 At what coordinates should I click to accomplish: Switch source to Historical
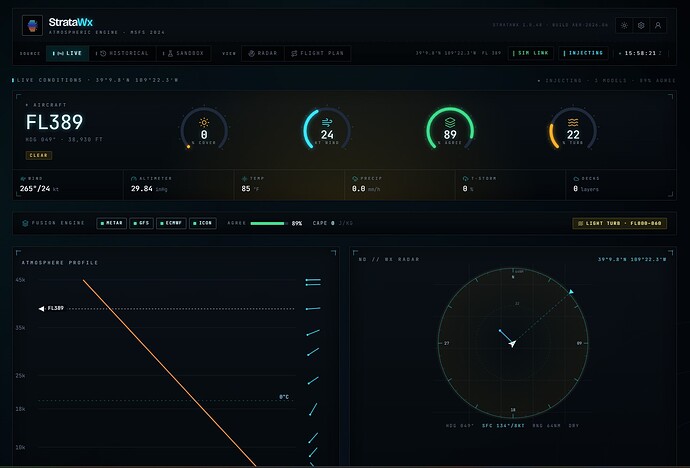[122, 53]
